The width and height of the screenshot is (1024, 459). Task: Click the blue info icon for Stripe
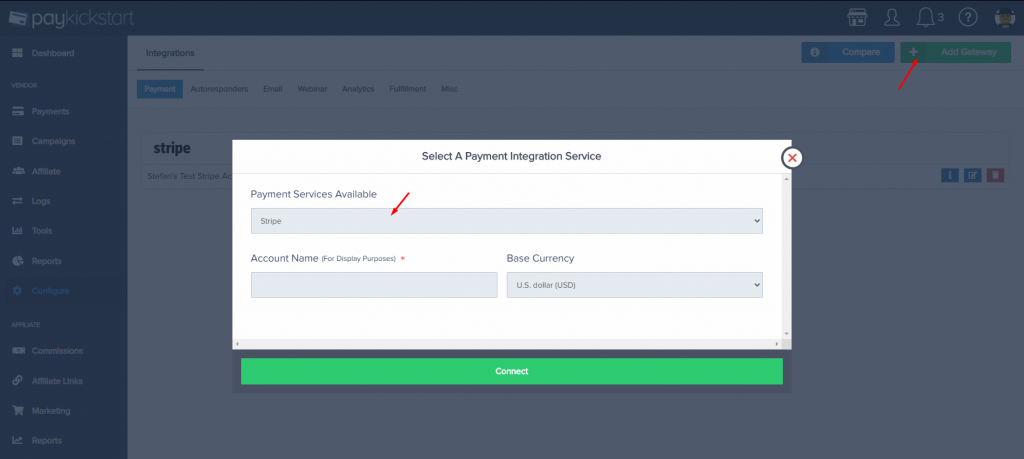click(950, 176)
